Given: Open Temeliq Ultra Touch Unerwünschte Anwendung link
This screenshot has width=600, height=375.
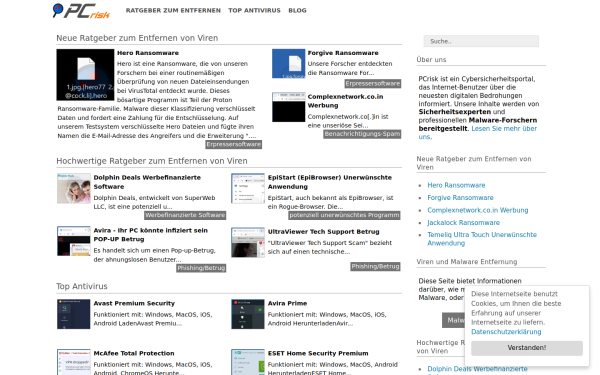Looking at the screenshot, I should [482, 239].
